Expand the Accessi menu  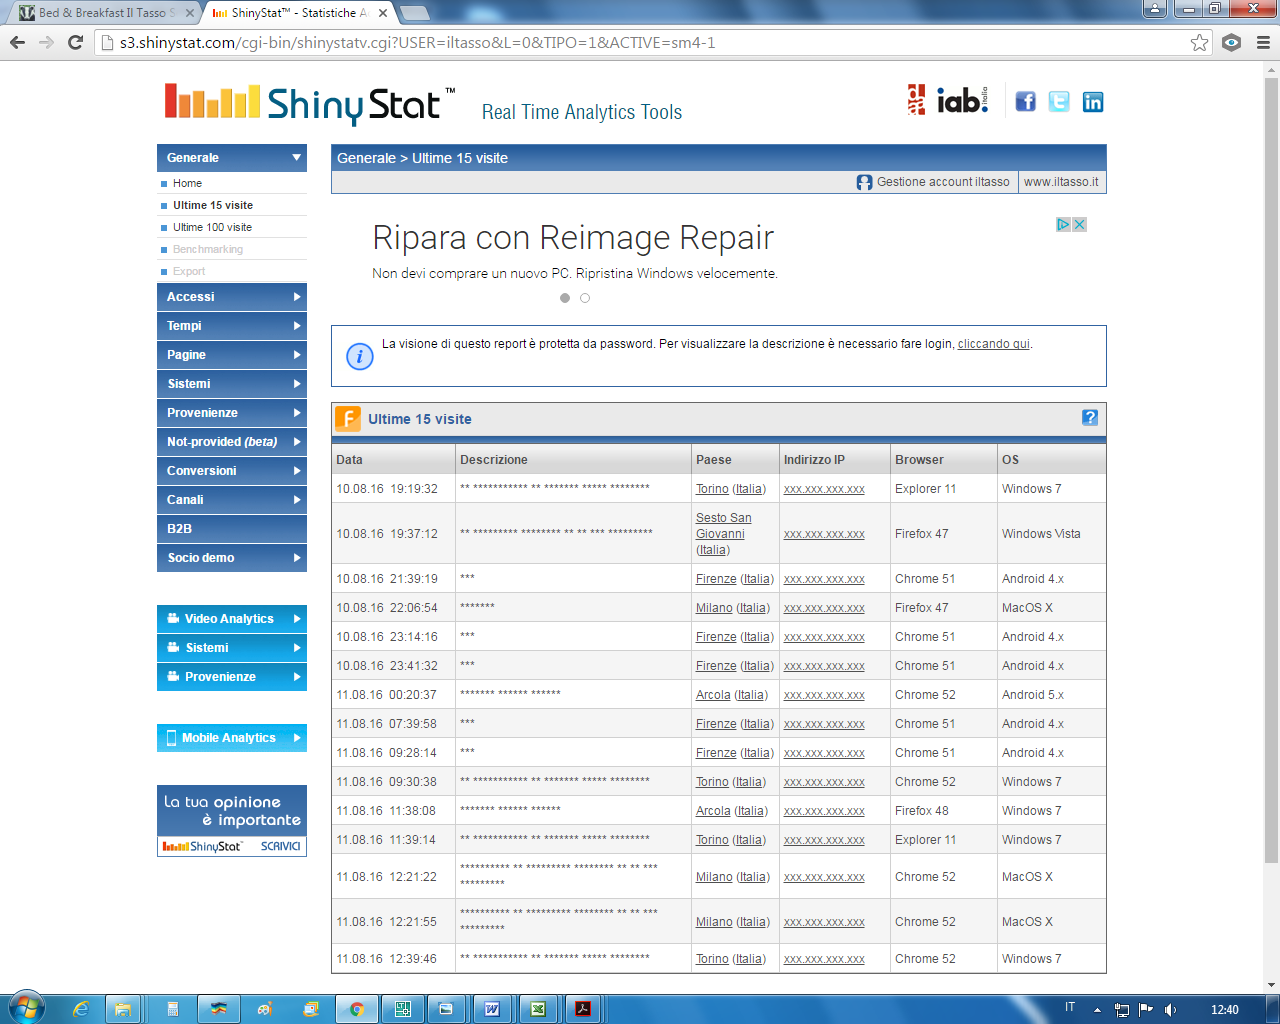pyautogui.click(x=232, y=297)
